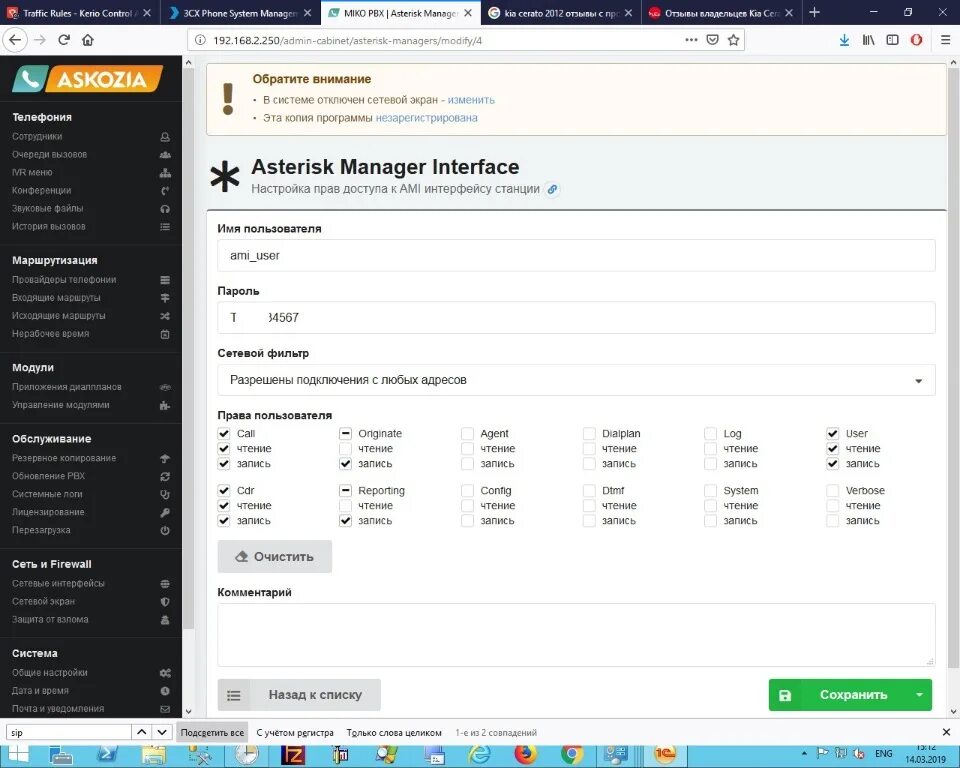960x768 pixels.
Task: Open the Сетевой фильтр dropdown
Action: (x=576, y=380)
